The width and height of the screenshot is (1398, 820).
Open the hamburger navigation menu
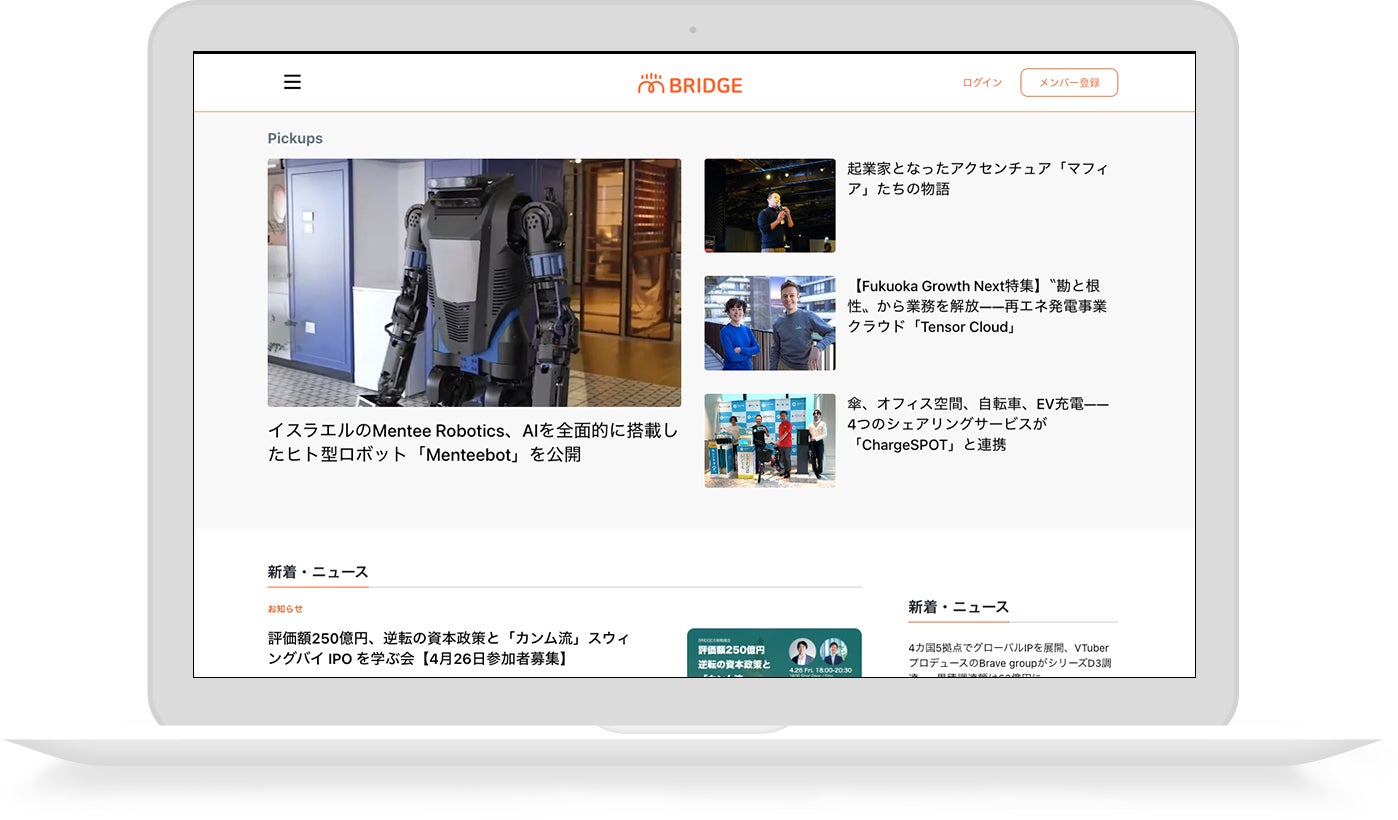(x=292, y=82)
